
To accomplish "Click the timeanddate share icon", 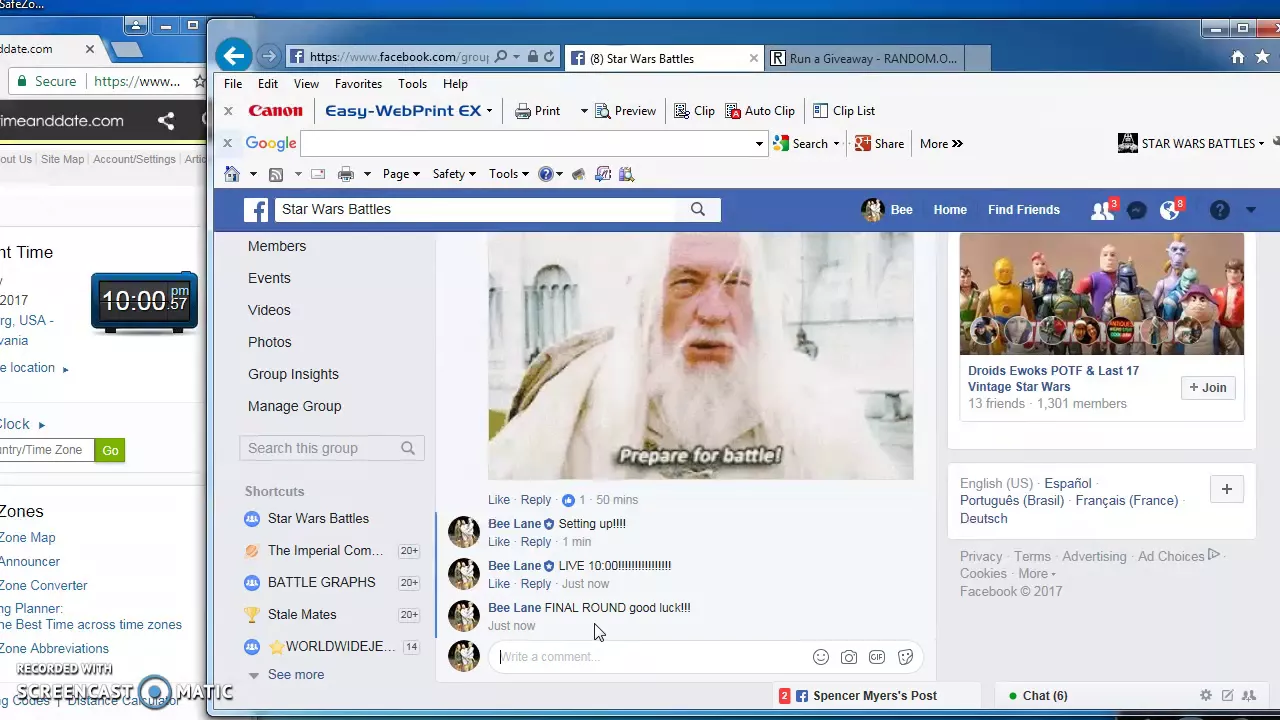I will click(166, 121).
